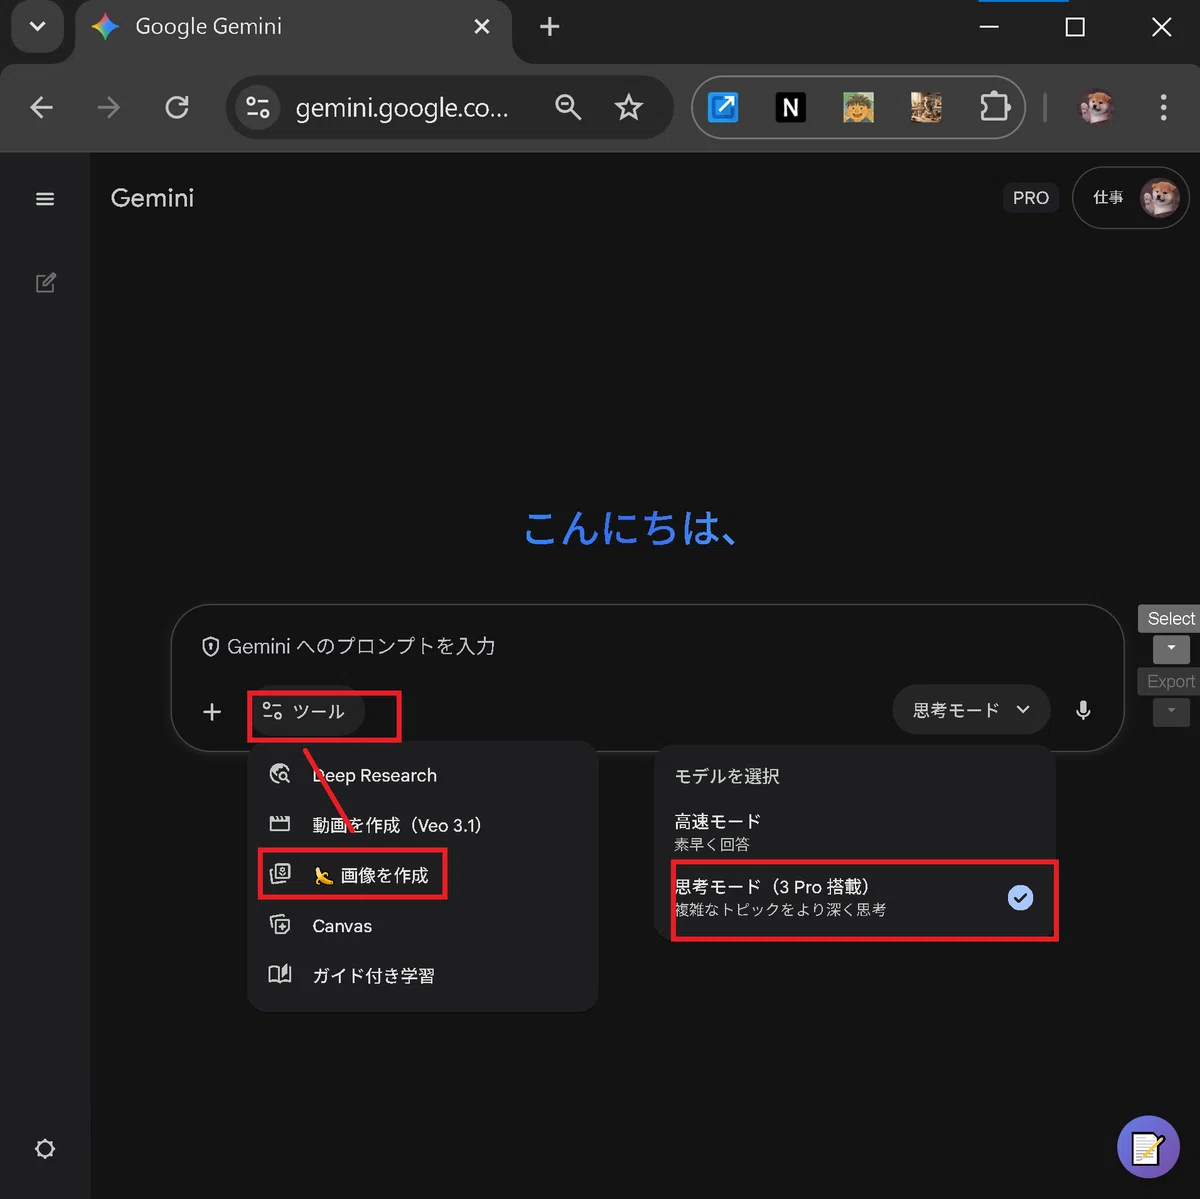
Task: Open the Chrome profile avatar
Action: click(1096, 107)
